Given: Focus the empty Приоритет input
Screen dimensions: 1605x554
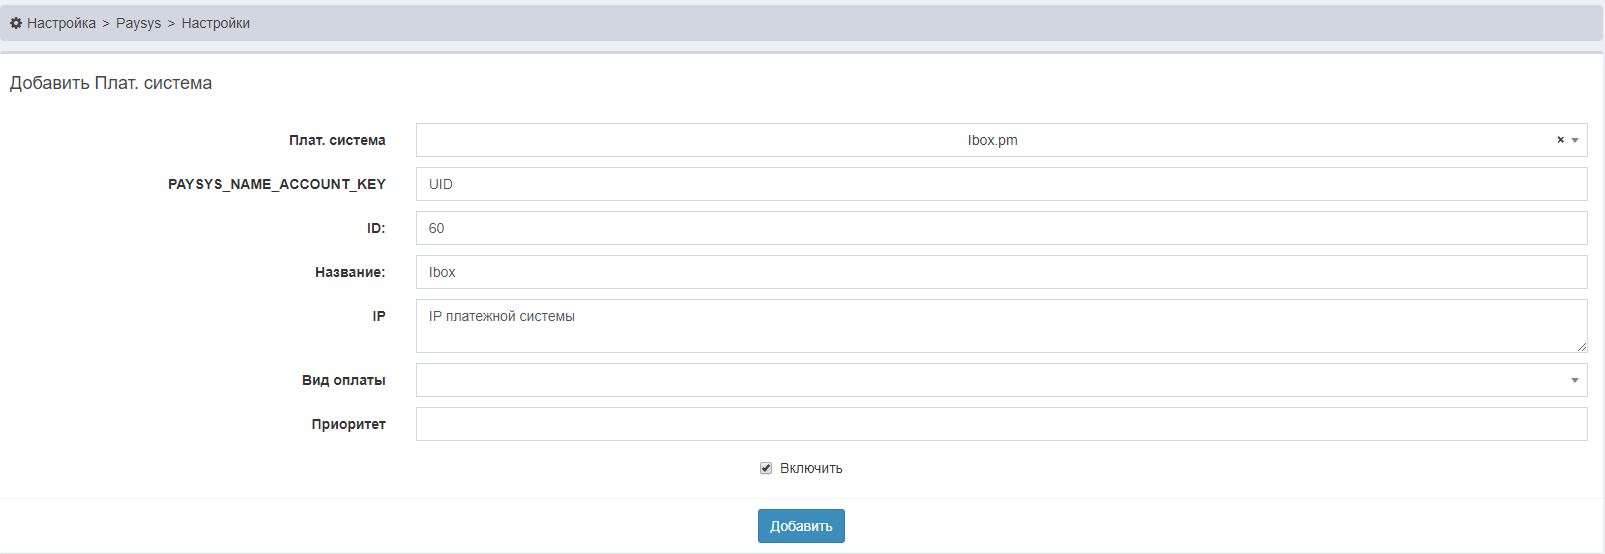Looking at the screenshot, I should 1000,424.
